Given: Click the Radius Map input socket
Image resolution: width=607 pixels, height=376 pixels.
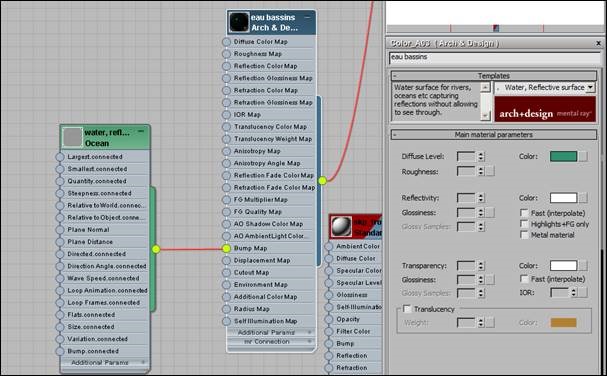Looking at the screenshot, I should tap(226, 309).
